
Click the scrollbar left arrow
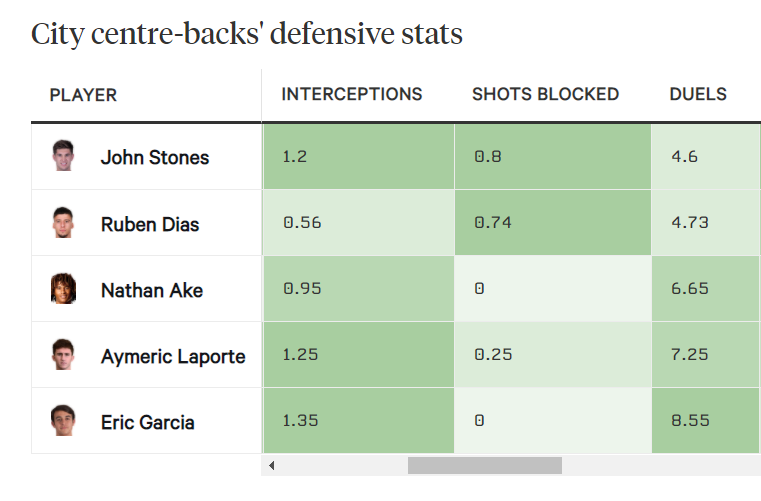click(271, 465)
